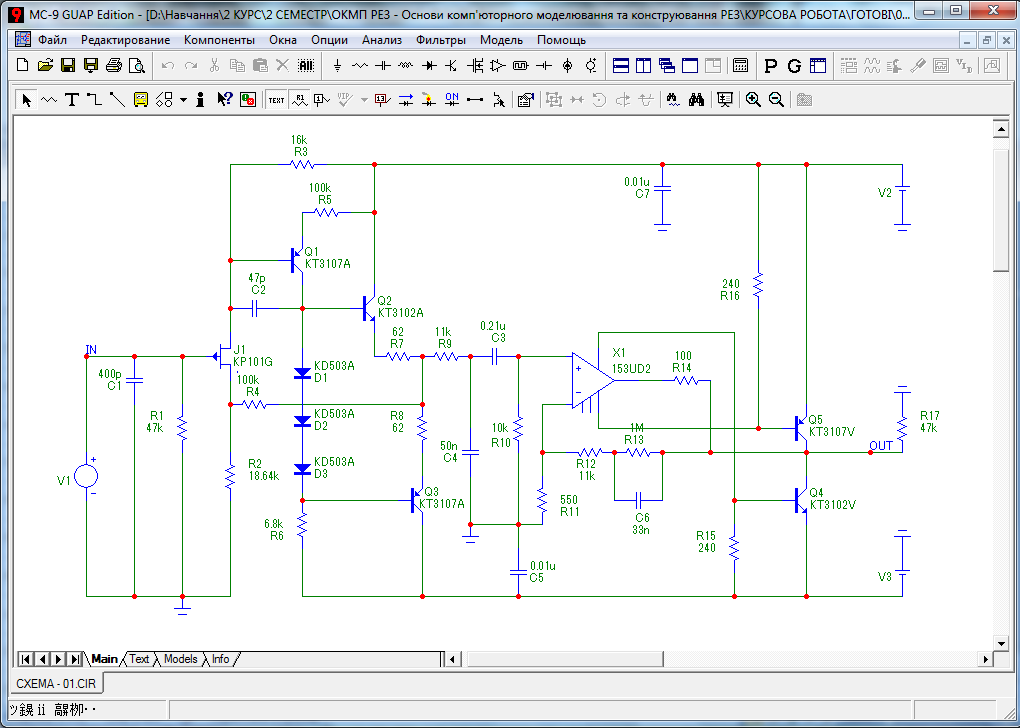Select voltage source V1
This screenshot has width=1020, height=728.
86,476
